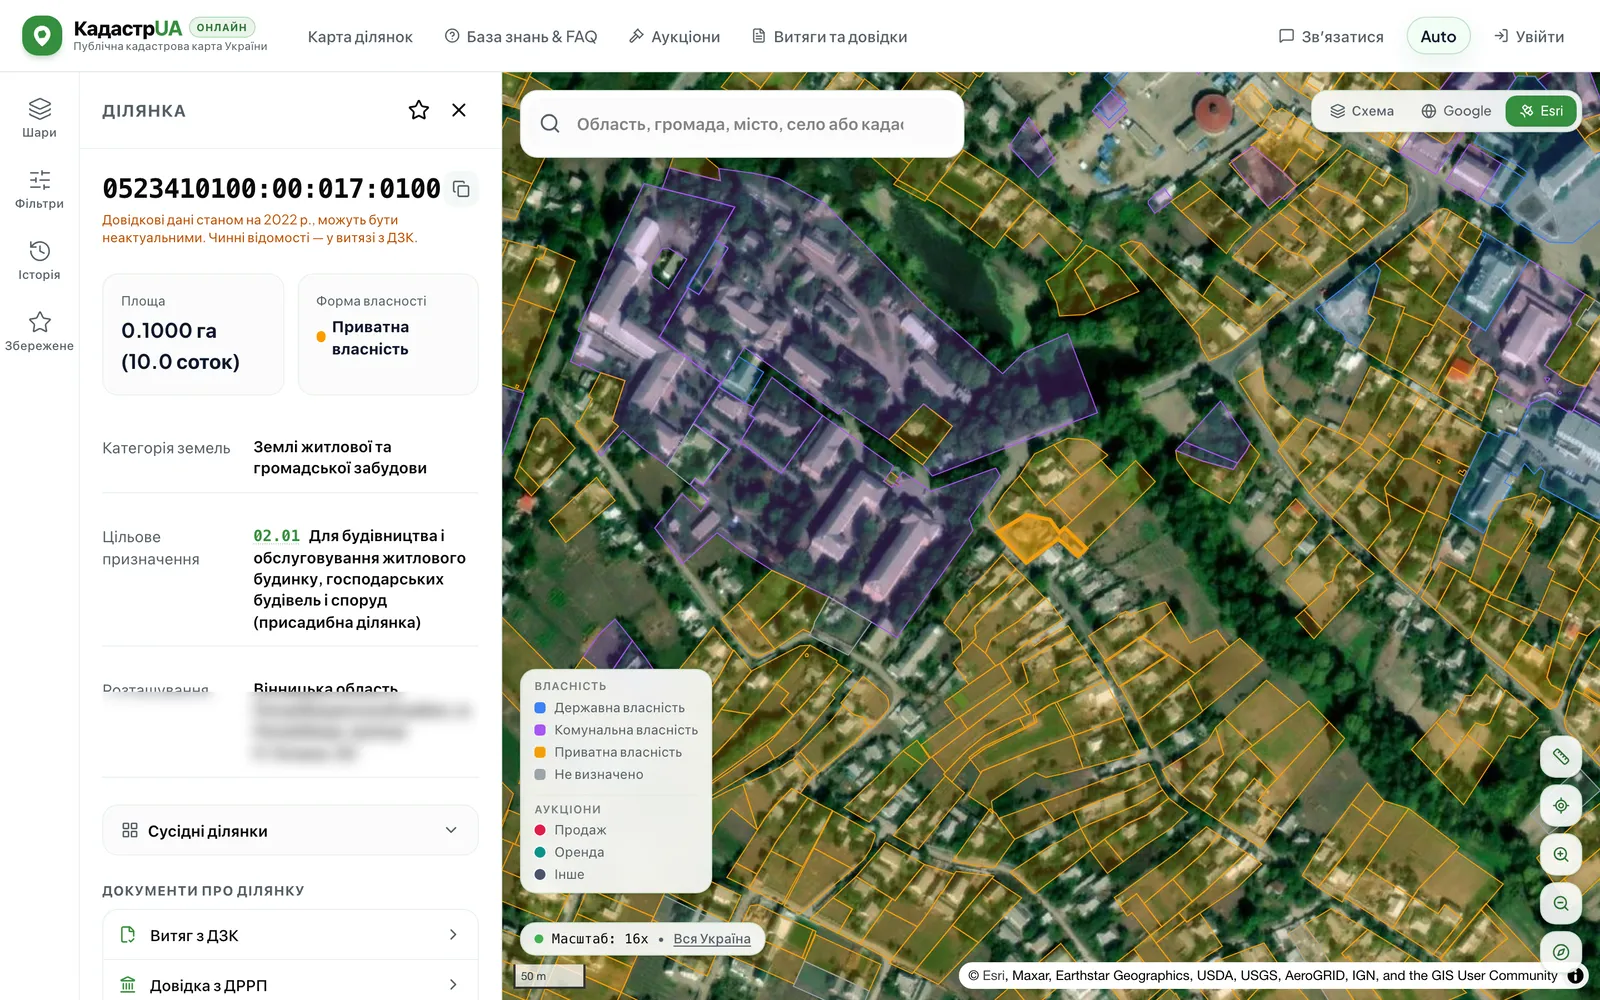The height and width of the screenshot is (1000, 1600).
Task: Close the Ділянка details panel
Action: tap(459, 110)
